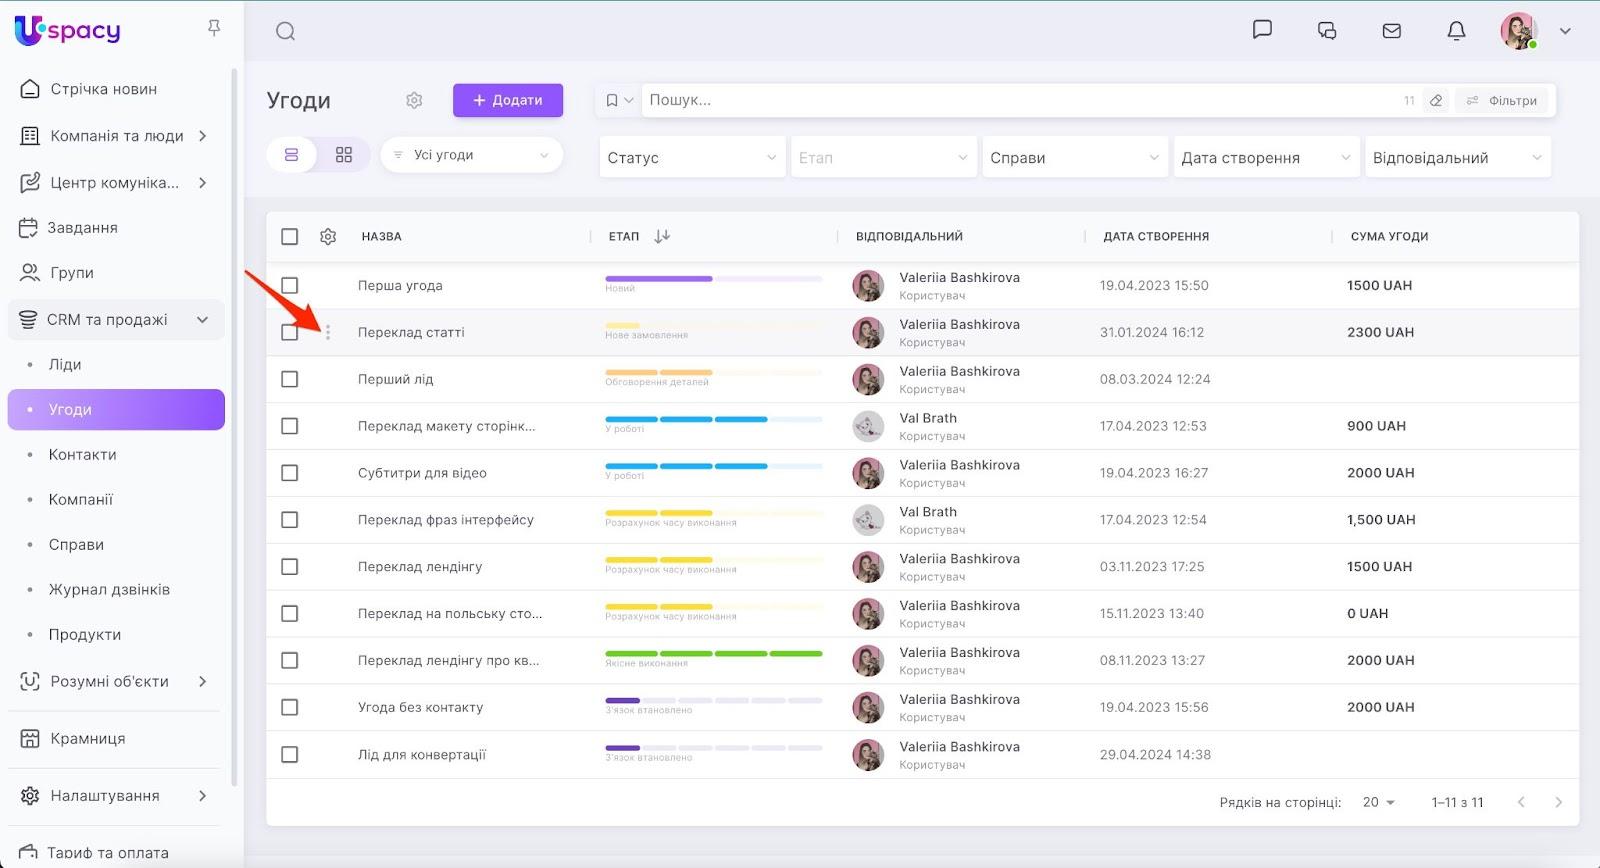
Task: Click the stage progress bar of Субтитри для відео
Action: coord(713,467)
